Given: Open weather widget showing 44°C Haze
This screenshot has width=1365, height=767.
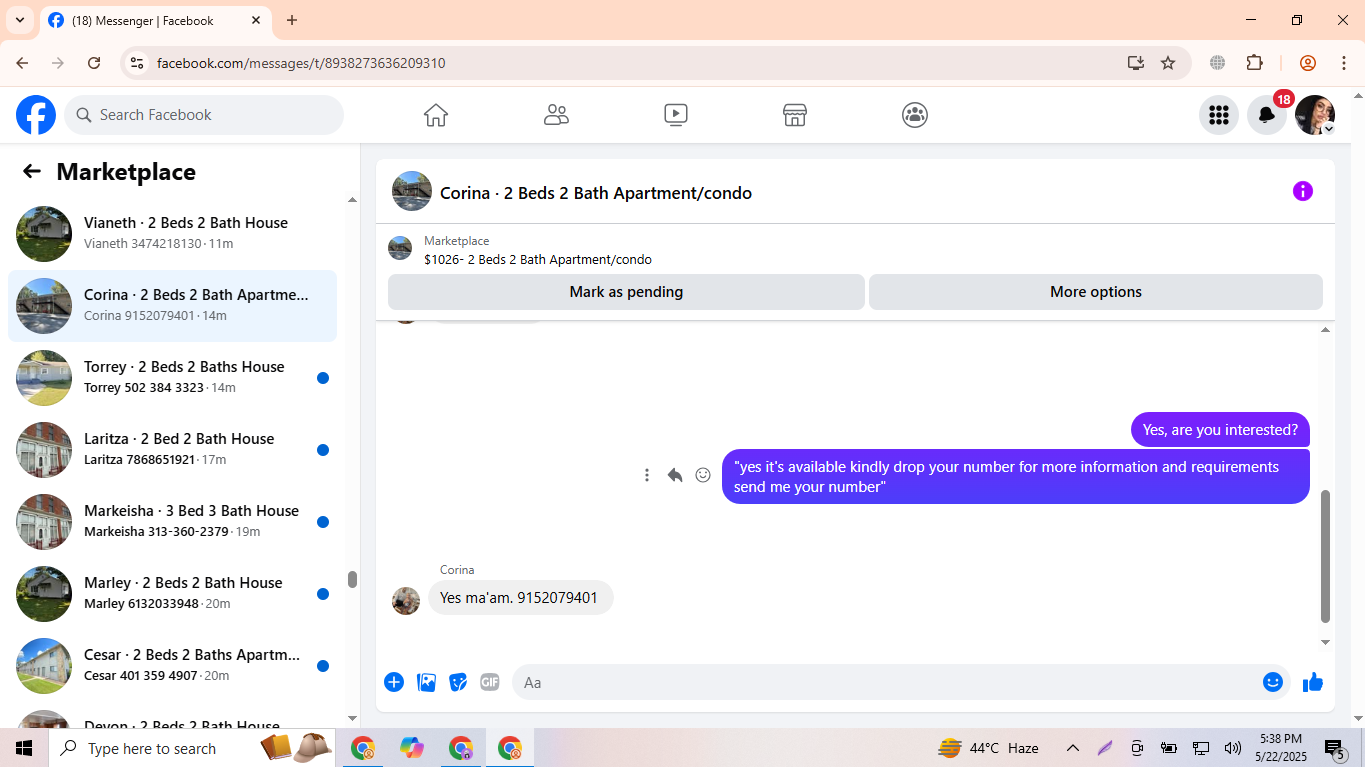Looking at the screenshot, I should tap(989, 748).
